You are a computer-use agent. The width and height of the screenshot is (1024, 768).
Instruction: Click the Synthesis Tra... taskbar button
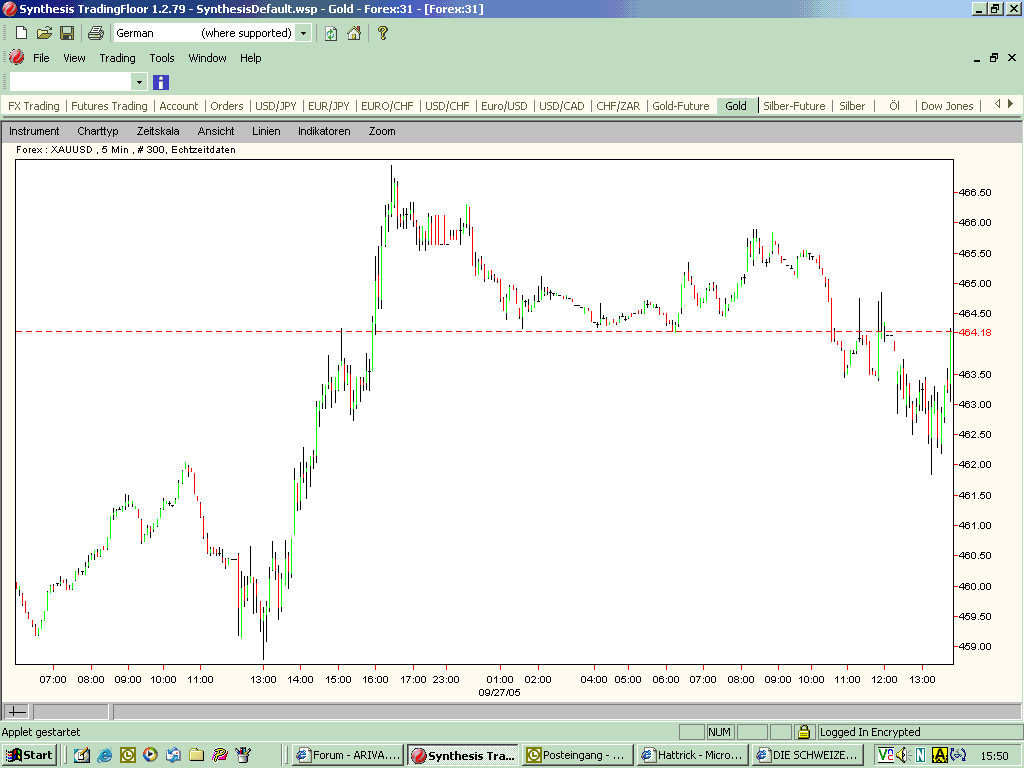[463, 755]
